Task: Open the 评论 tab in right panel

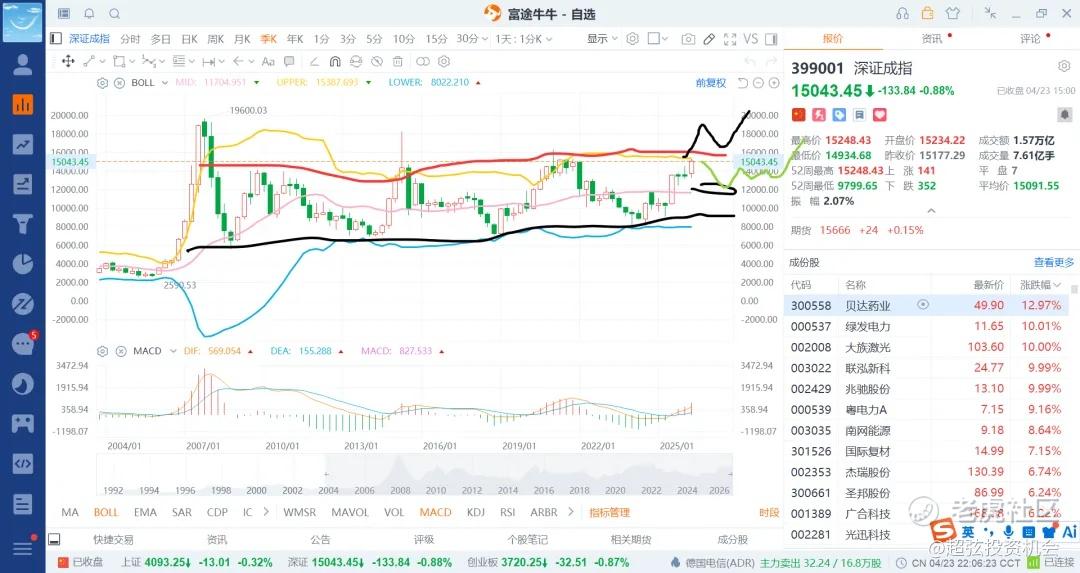Action: 1031,39
